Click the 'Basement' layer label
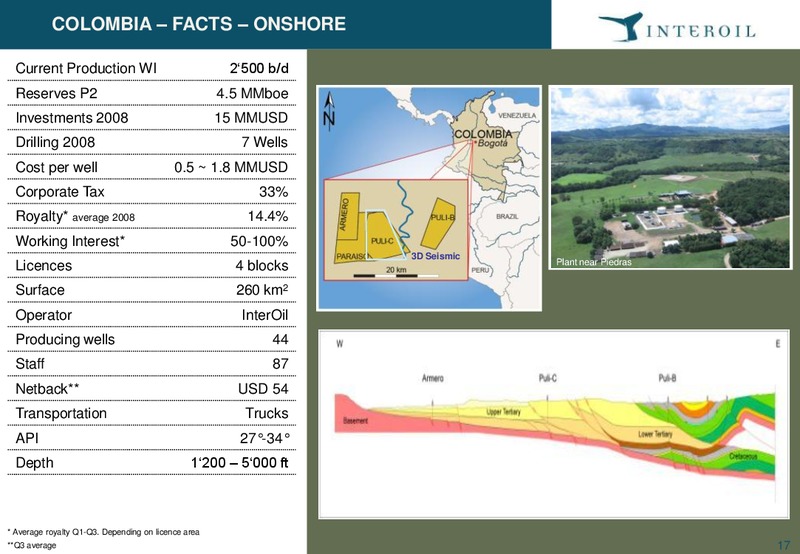 pos(355,420)
